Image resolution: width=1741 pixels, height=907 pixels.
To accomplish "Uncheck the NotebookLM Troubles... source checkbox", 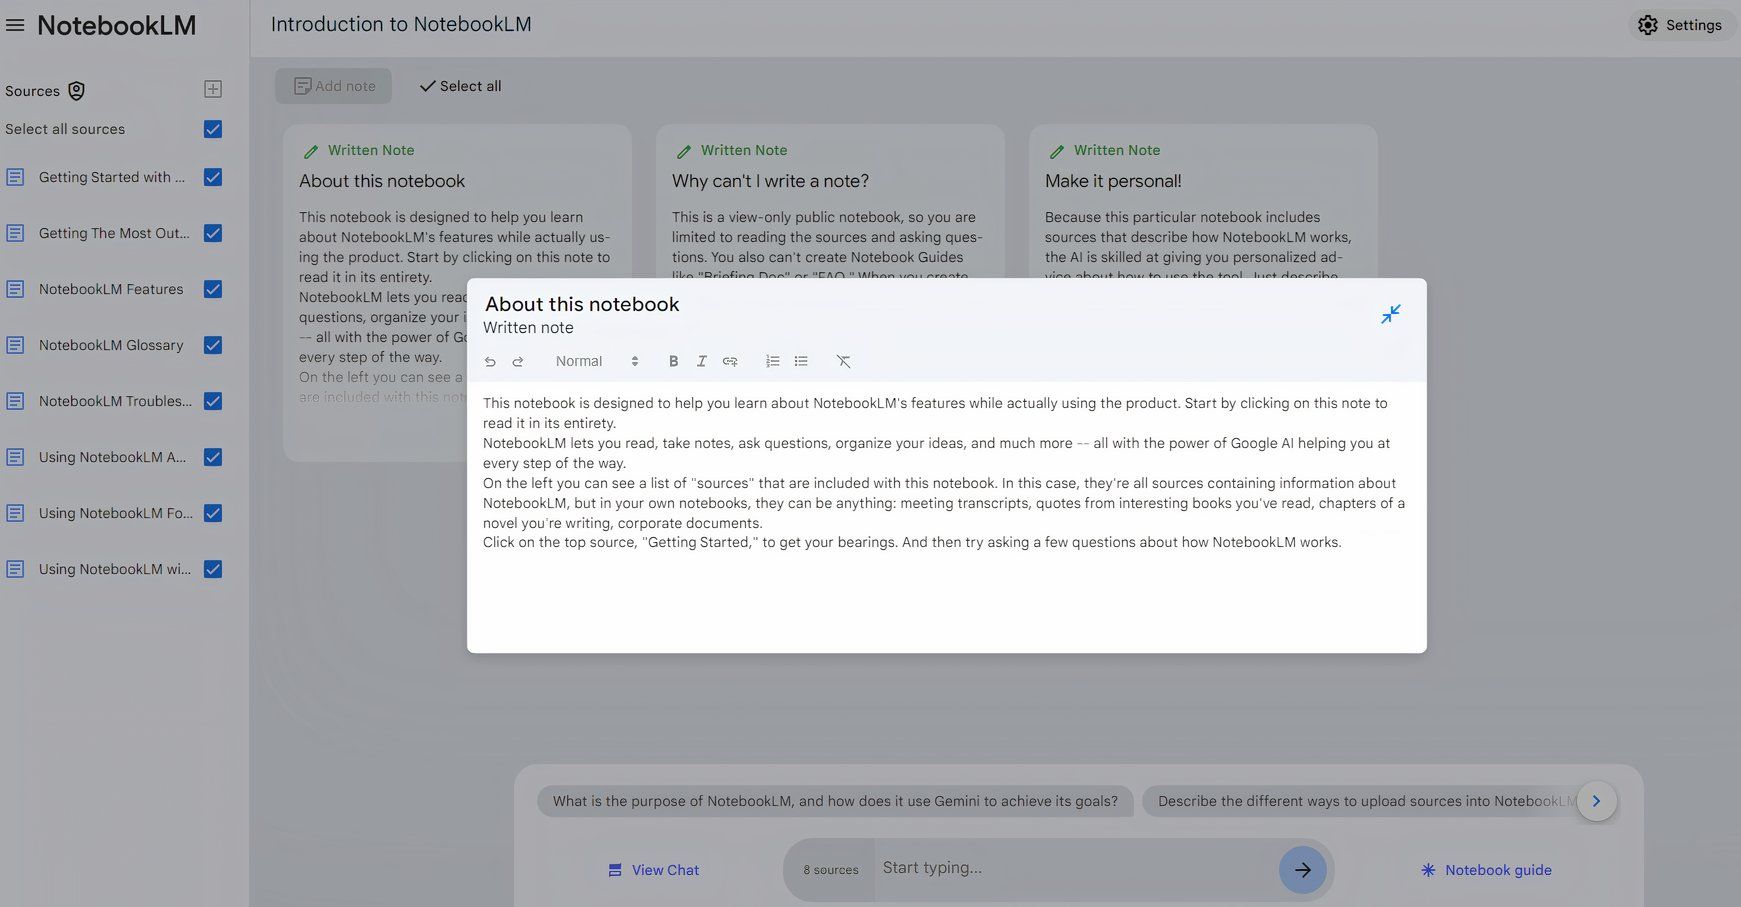I will tap(213, 401).
